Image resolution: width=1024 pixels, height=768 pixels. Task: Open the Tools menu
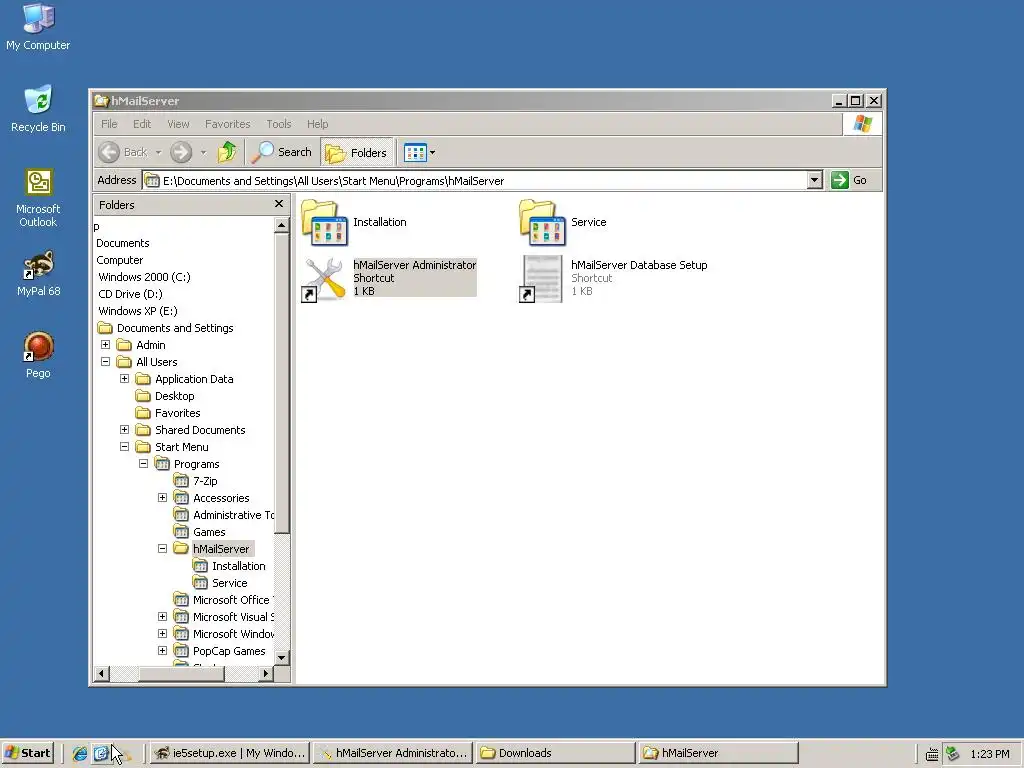[x=279, y=124]
